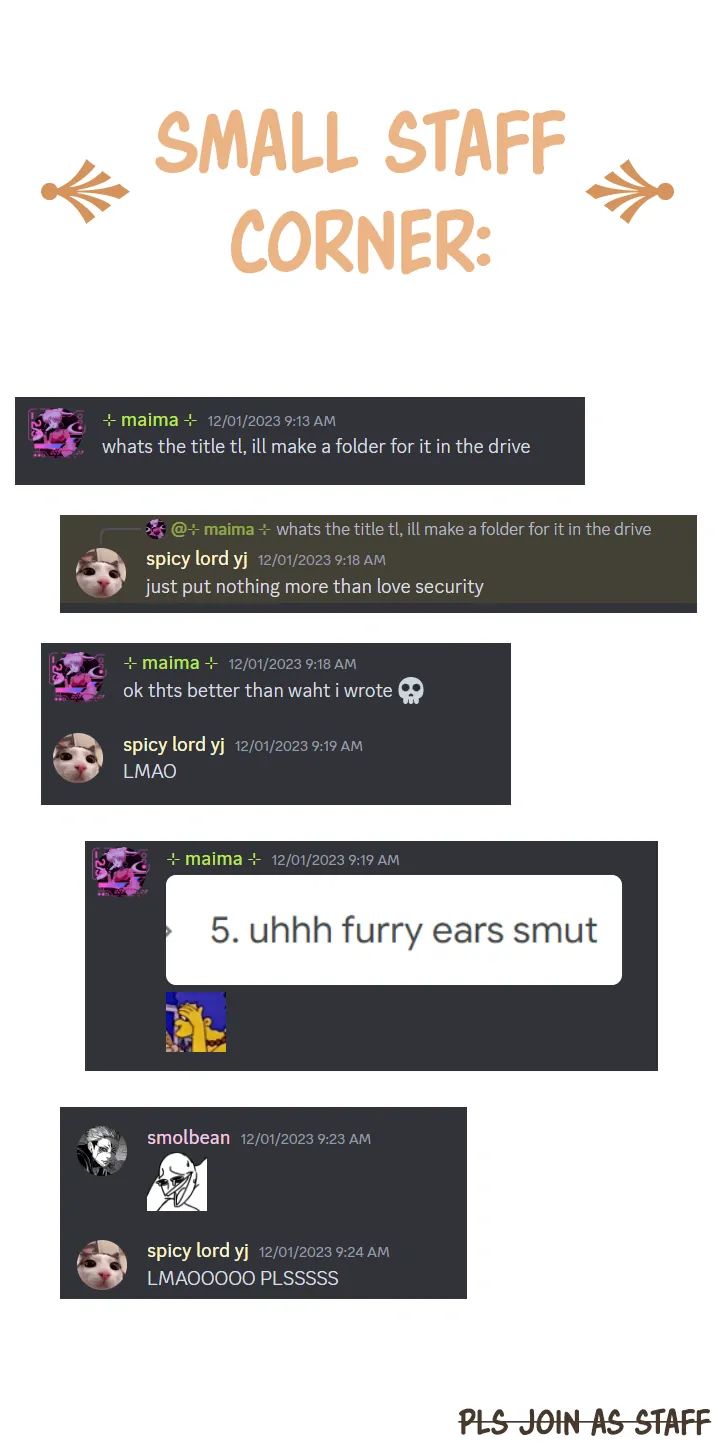720x1456 pixels.
Task: Click the small arrow left of '5. uhhh'
Action: [x=168, y=931]
